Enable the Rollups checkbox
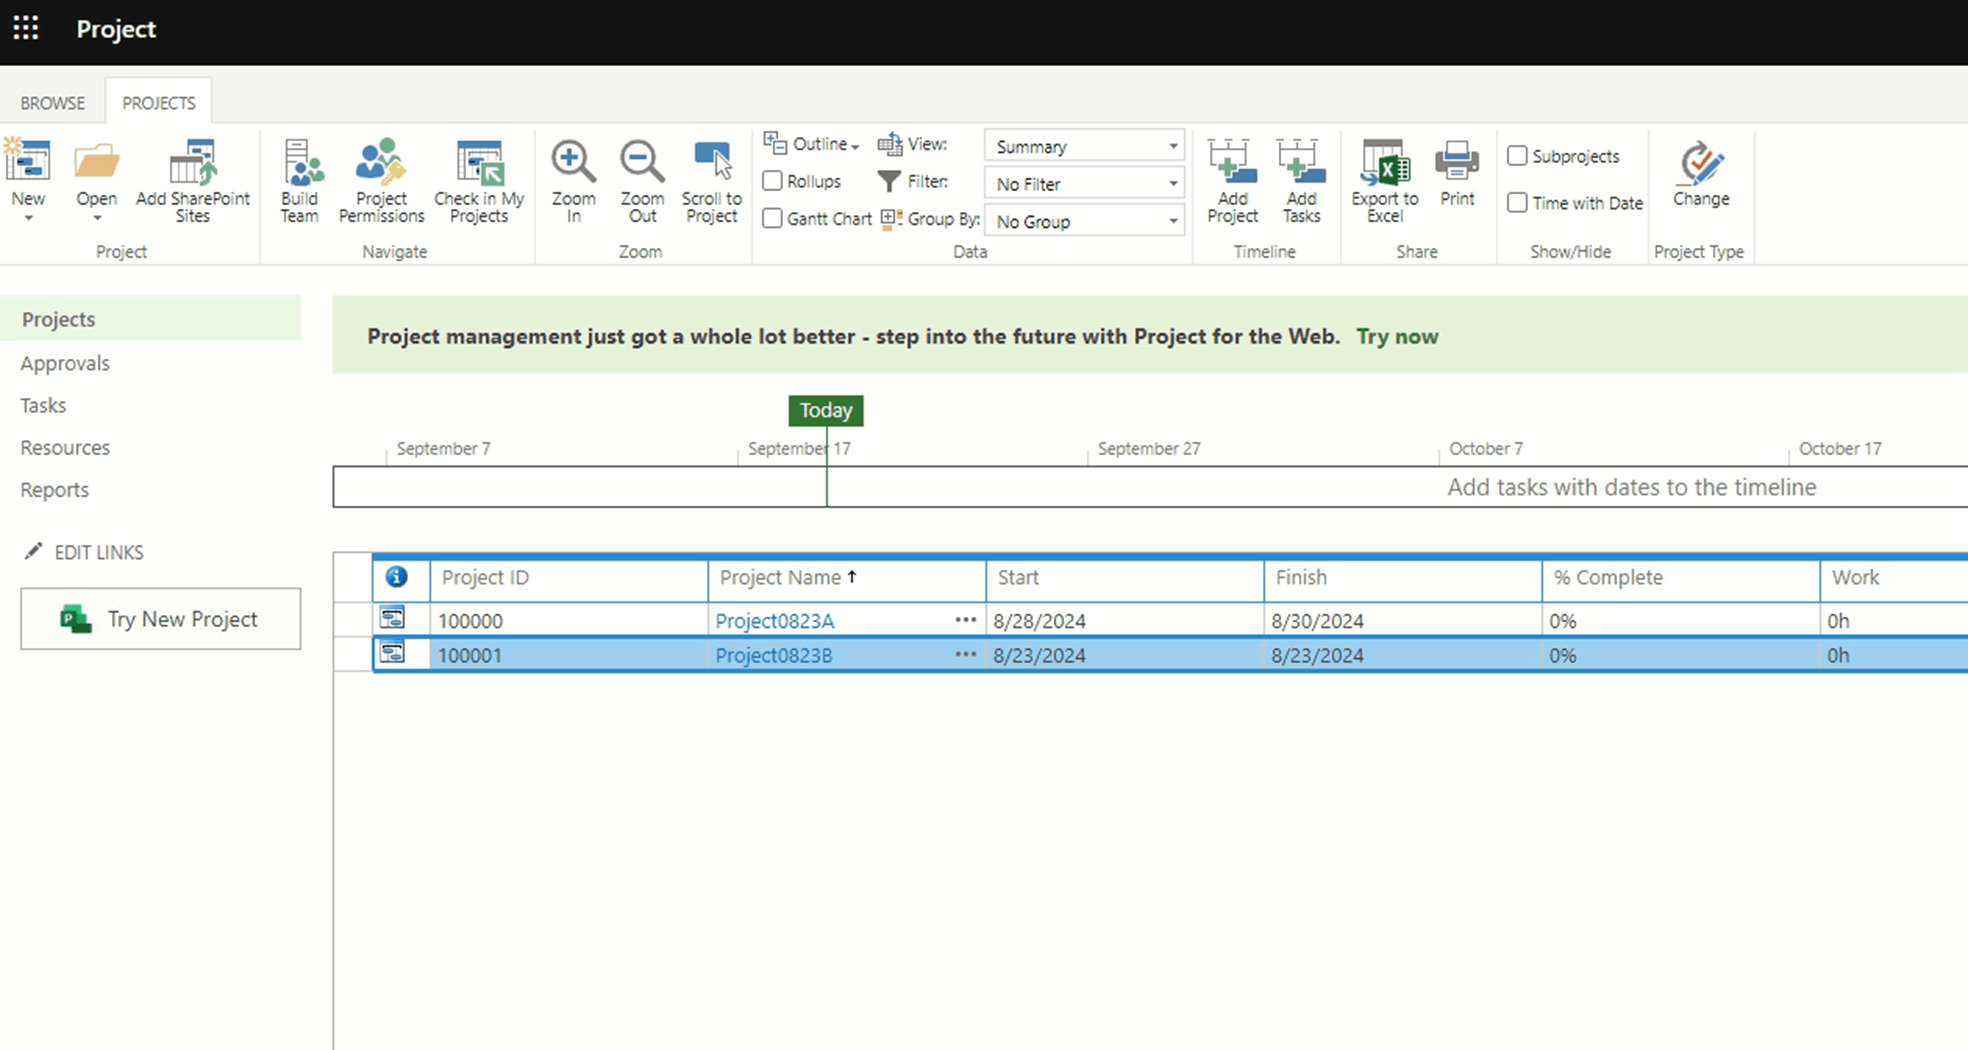Image resolution: width=1968 pixels, height=1050 pixels. 772,181
